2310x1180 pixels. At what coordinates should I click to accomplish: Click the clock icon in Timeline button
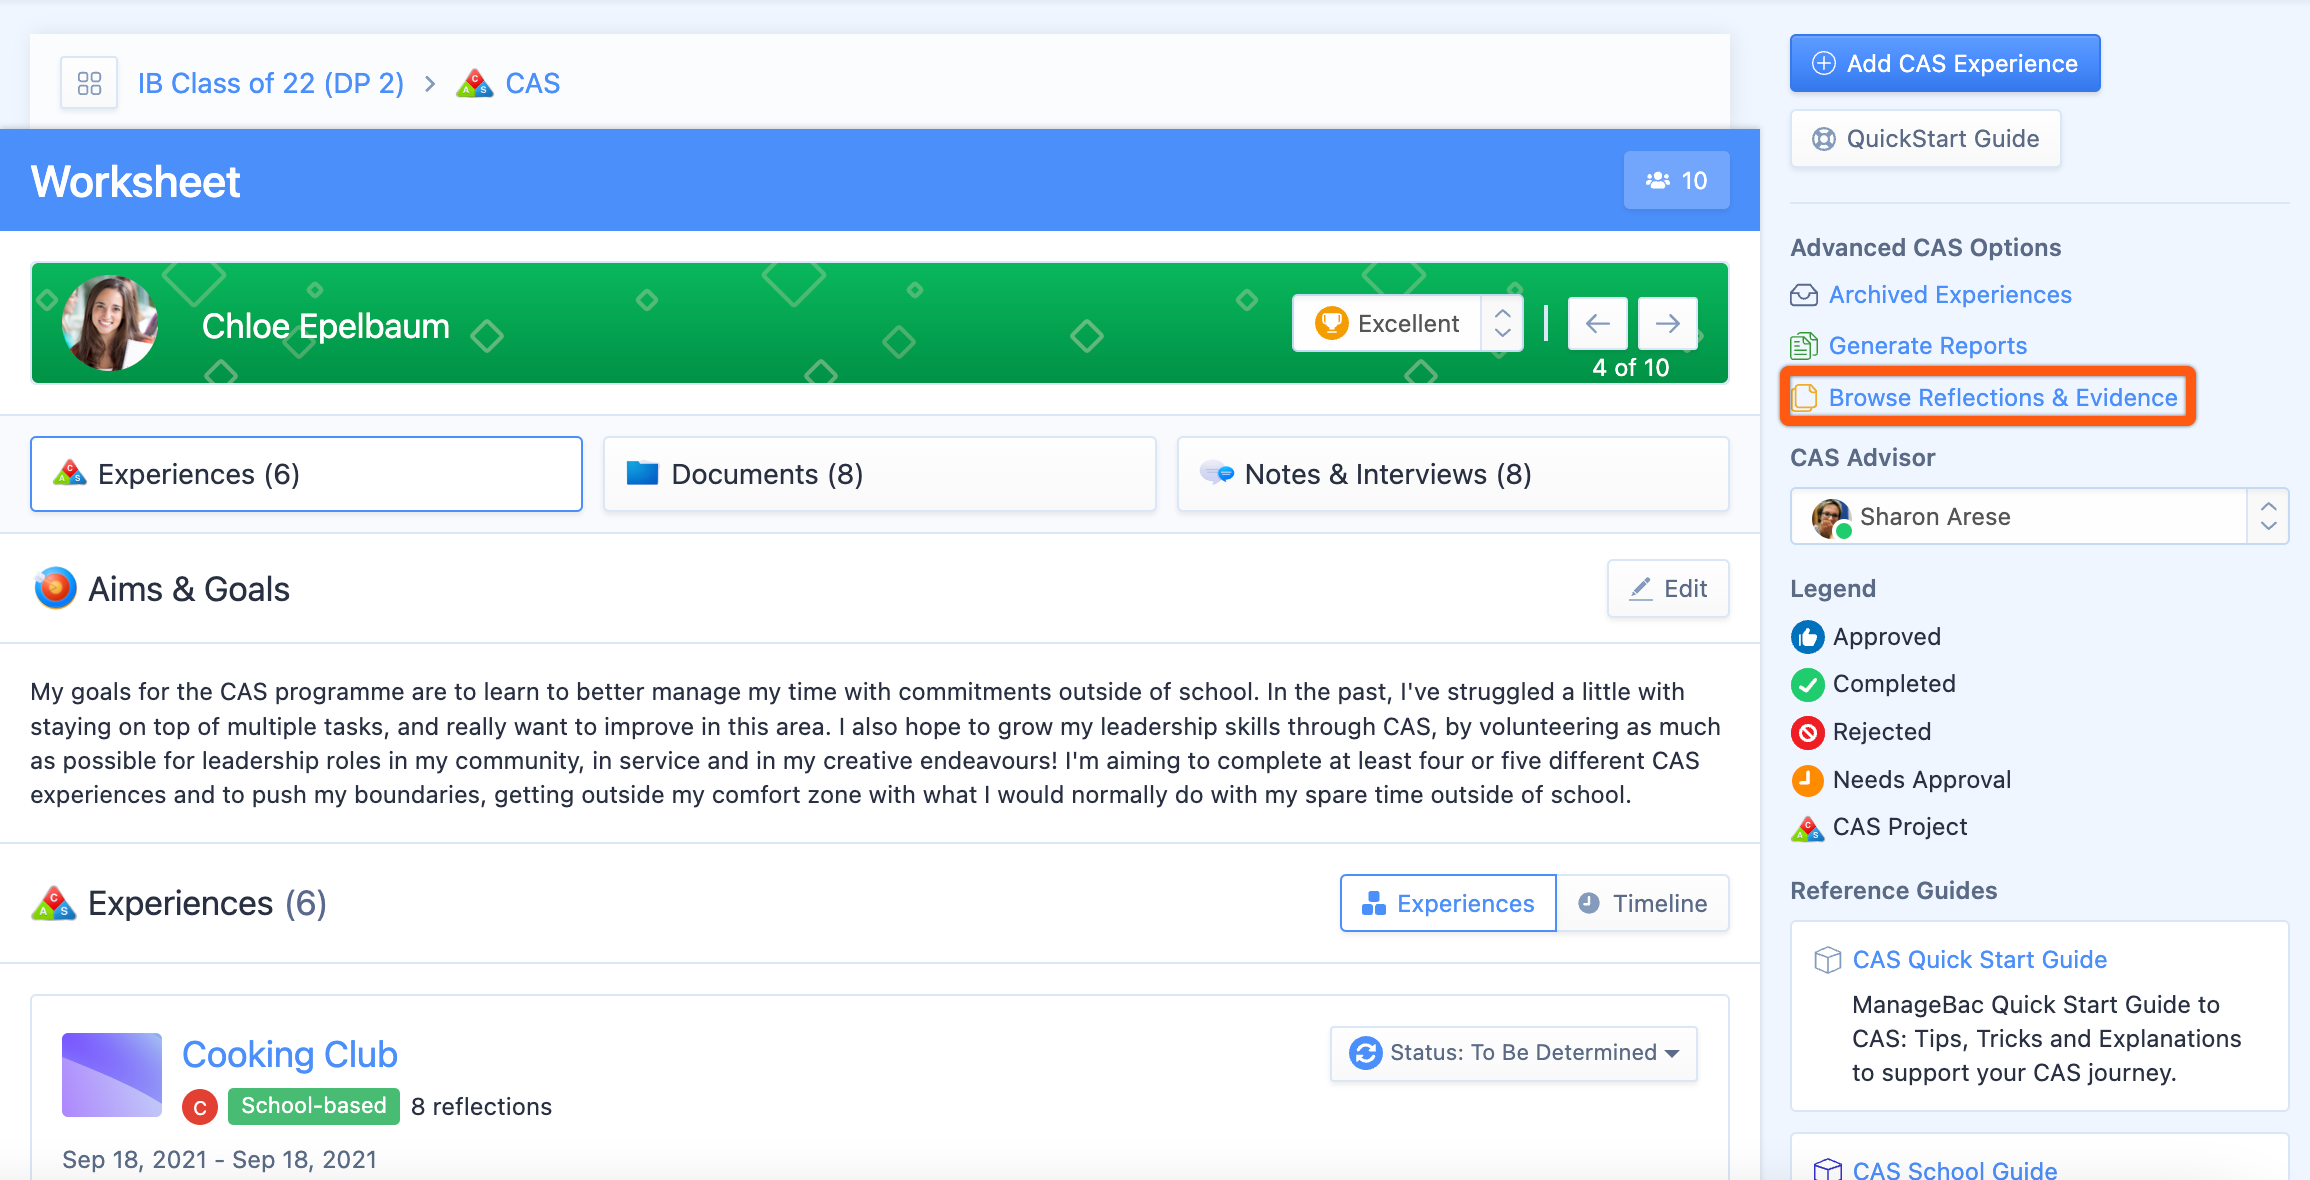(1588, 903)
